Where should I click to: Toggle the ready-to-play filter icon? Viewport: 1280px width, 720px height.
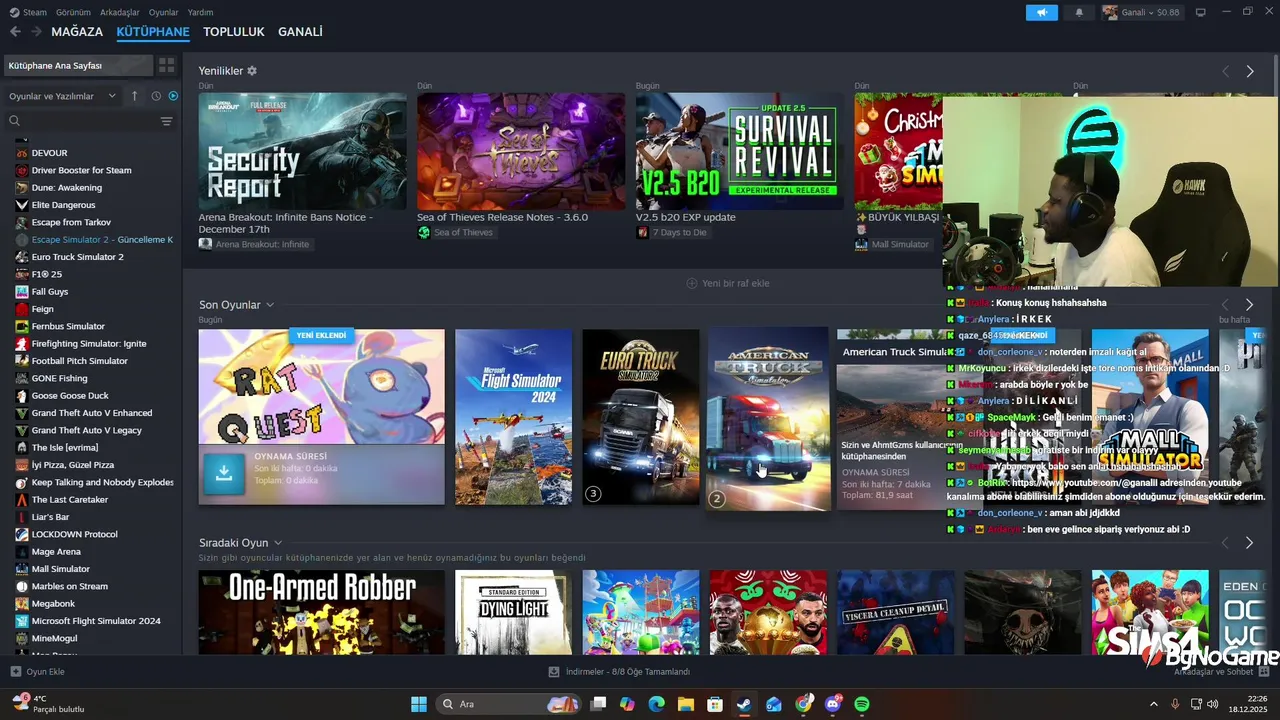click(x=173, y=96)
